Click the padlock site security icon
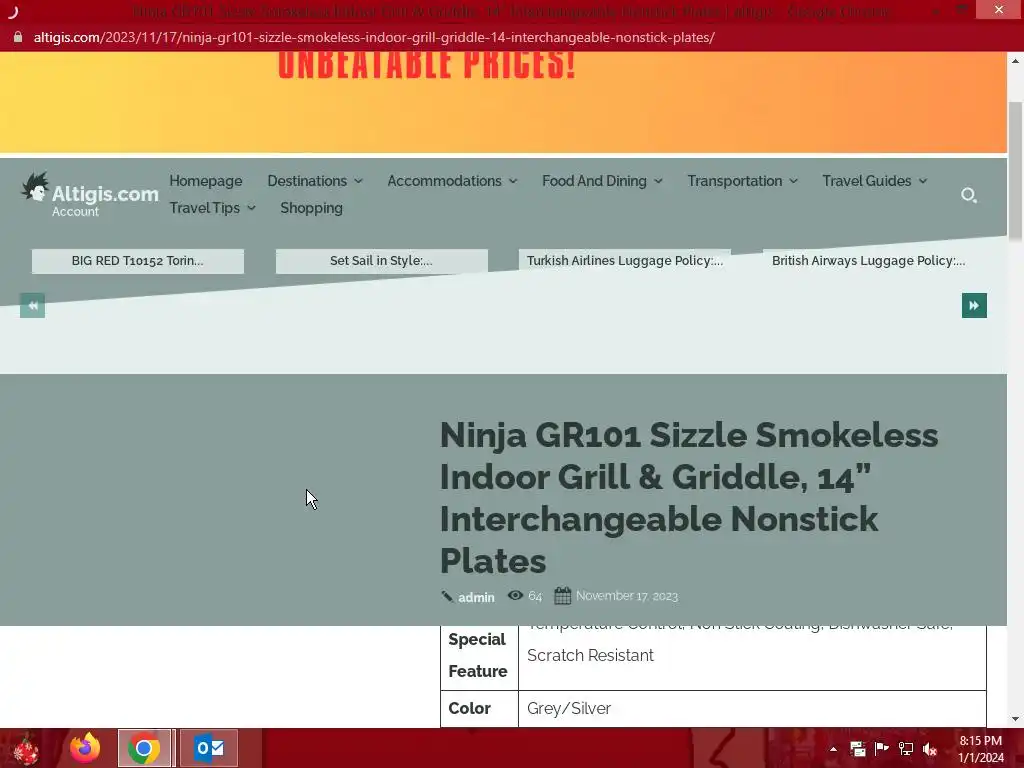The image size is (1024, 768). (x=18, y=37)
